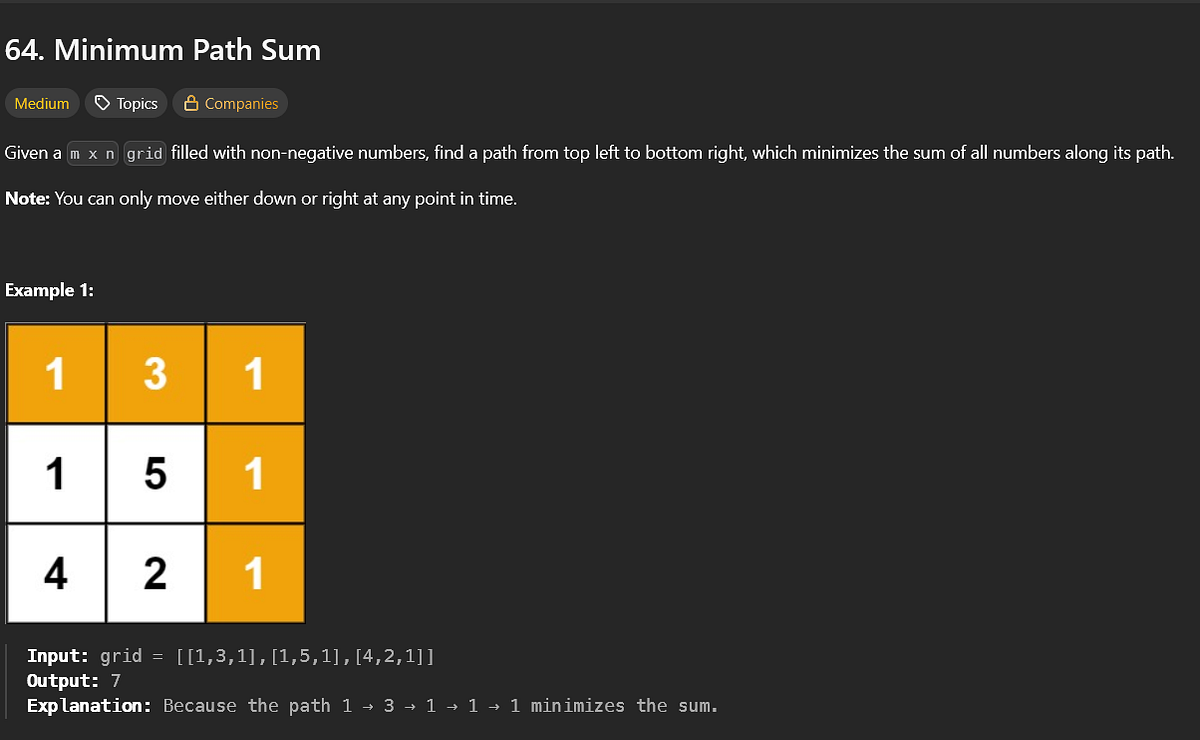Click the 'm x n' inline code chip

point(92,153)
